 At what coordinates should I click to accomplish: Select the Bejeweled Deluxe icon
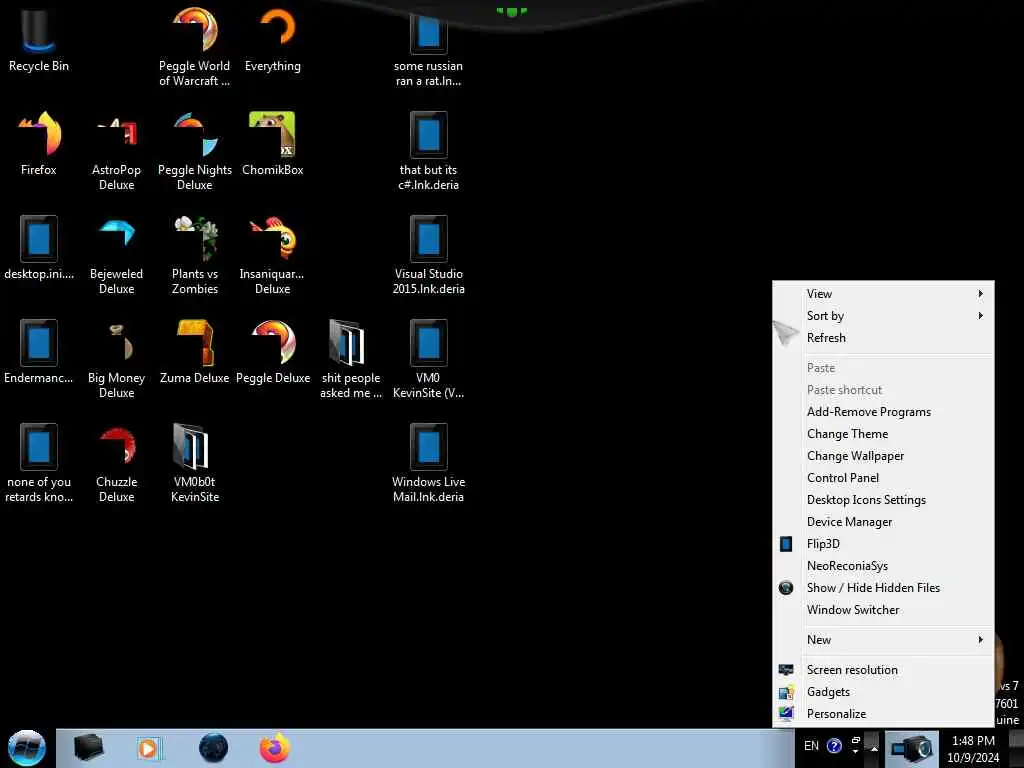pos(116,255)
